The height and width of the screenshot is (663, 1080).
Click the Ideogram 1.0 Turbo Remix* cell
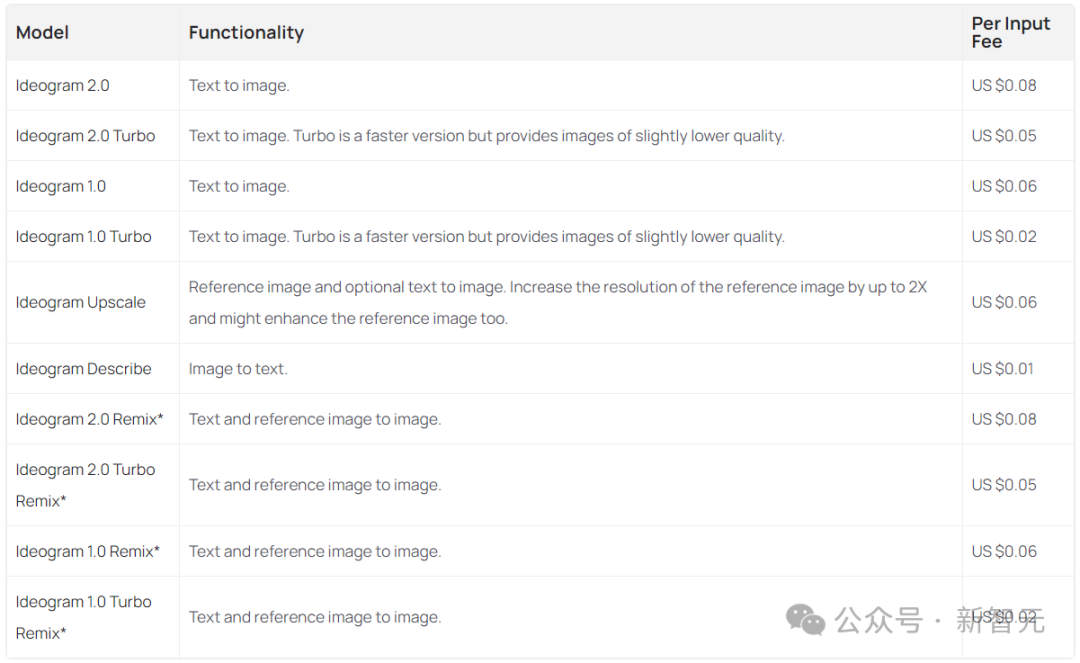pos(83,617)
